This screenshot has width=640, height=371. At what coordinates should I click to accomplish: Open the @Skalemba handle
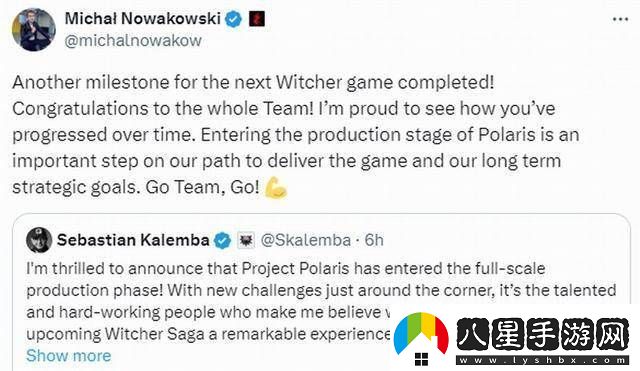pos(306,240)
